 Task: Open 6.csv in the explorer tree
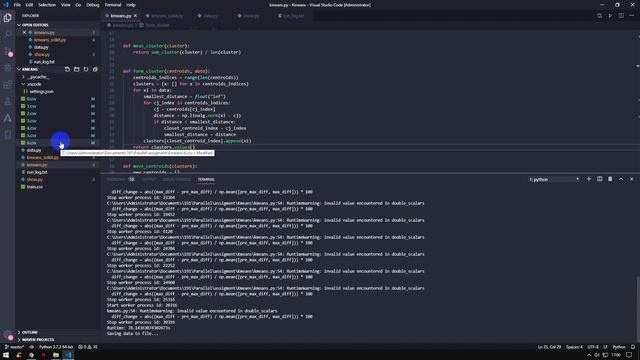pyautogui.click(x=57, y=143)
